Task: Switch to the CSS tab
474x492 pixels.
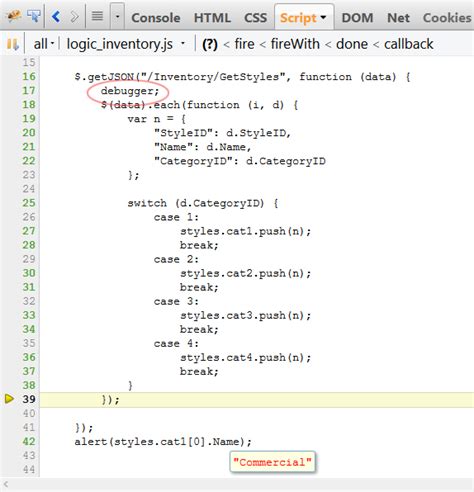Action: [255, 18]
